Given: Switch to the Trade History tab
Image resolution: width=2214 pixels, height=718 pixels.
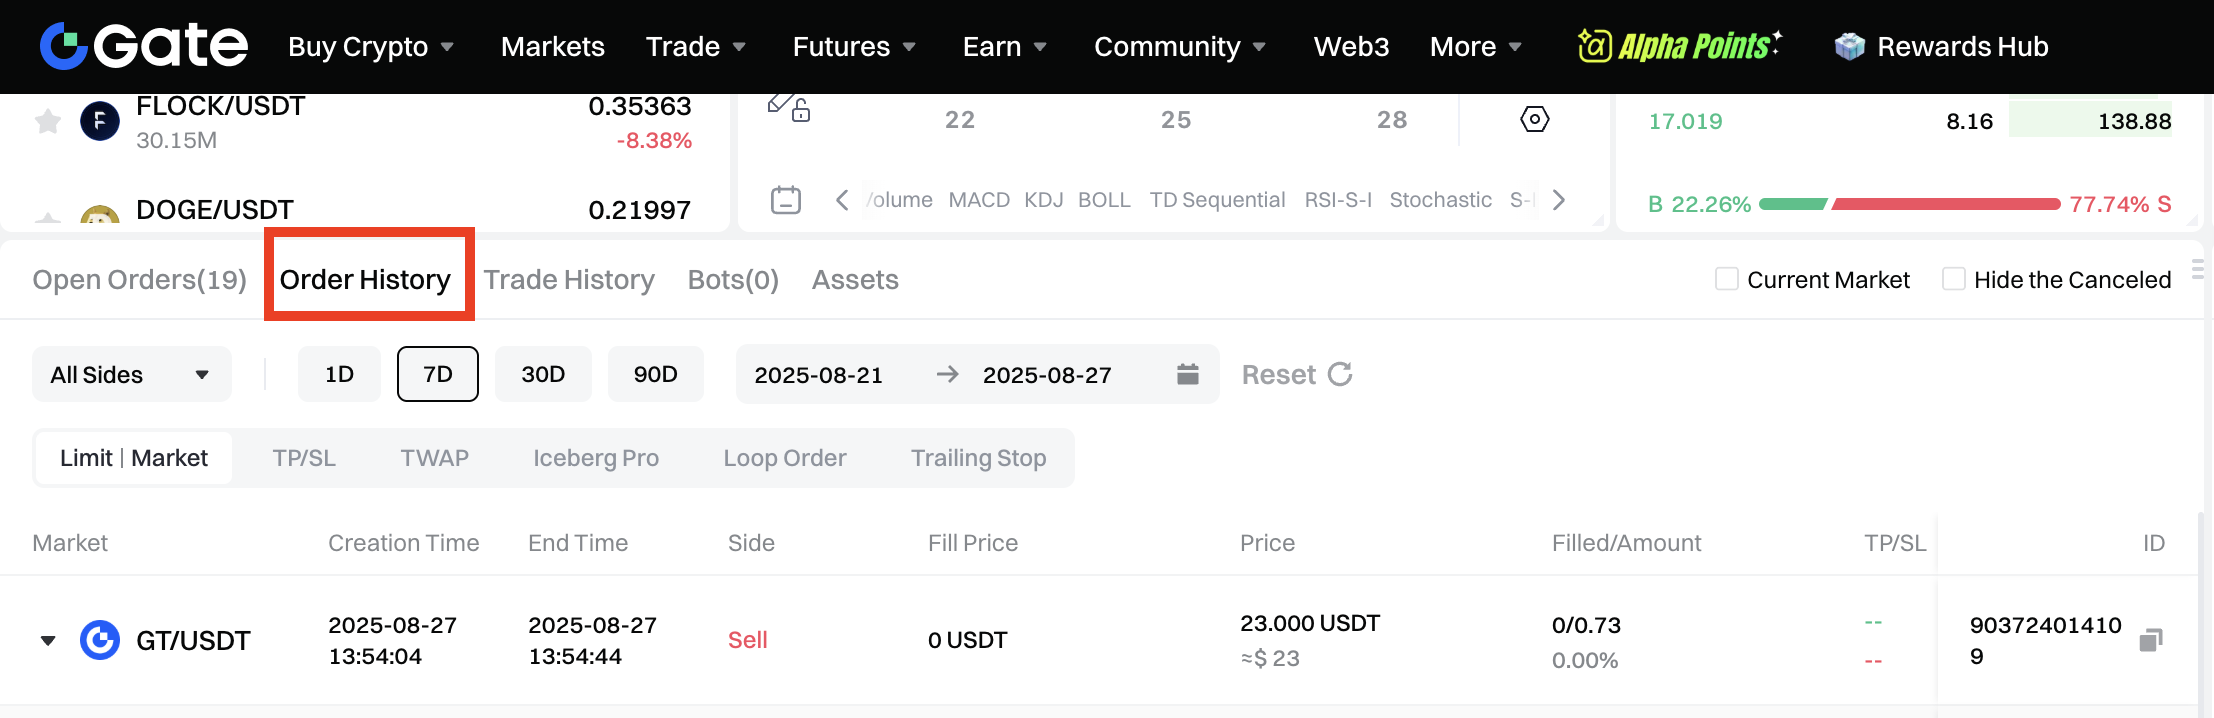Looking at the screenshot, I should tap(569, 280).
